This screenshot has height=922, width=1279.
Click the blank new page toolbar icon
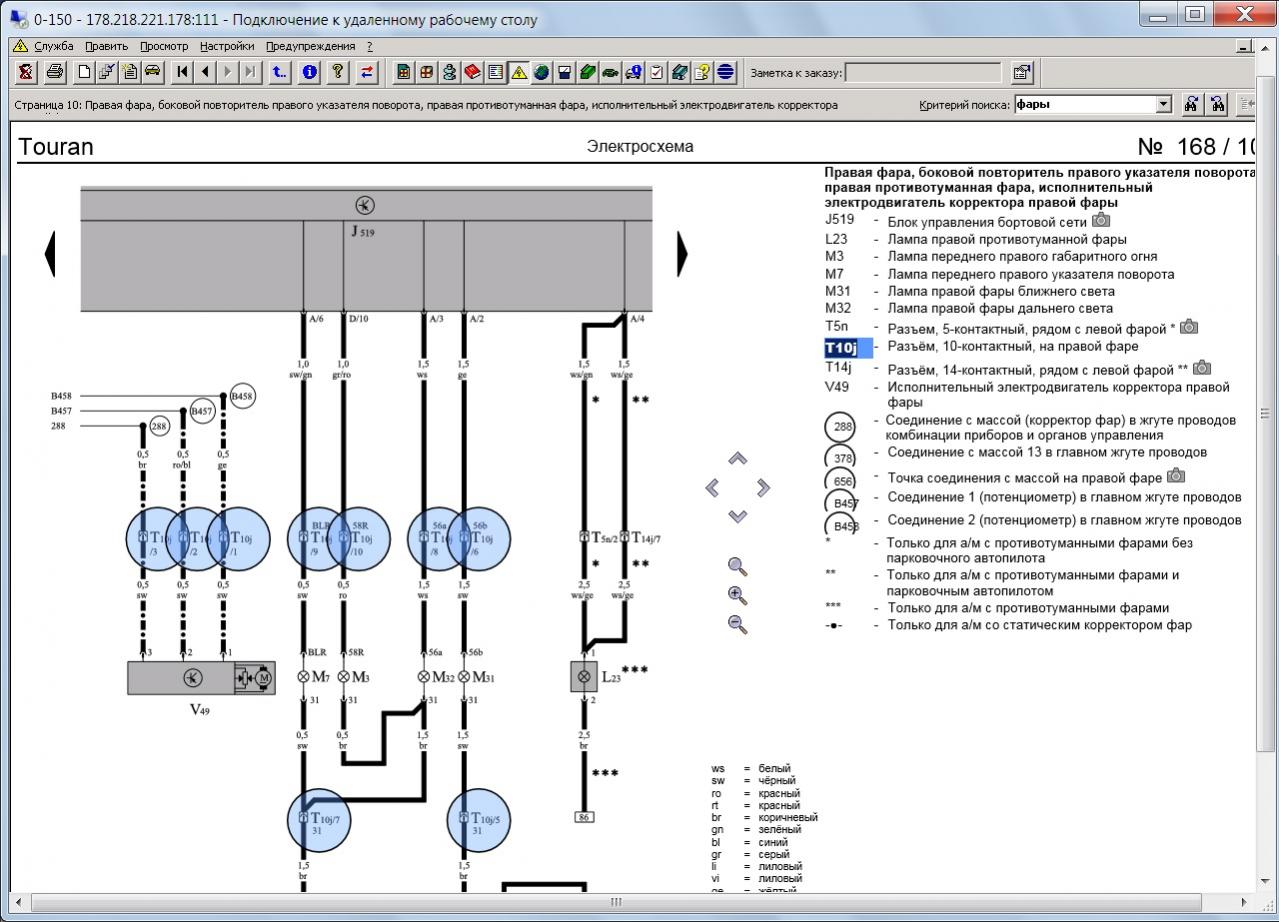click(84, 72)
